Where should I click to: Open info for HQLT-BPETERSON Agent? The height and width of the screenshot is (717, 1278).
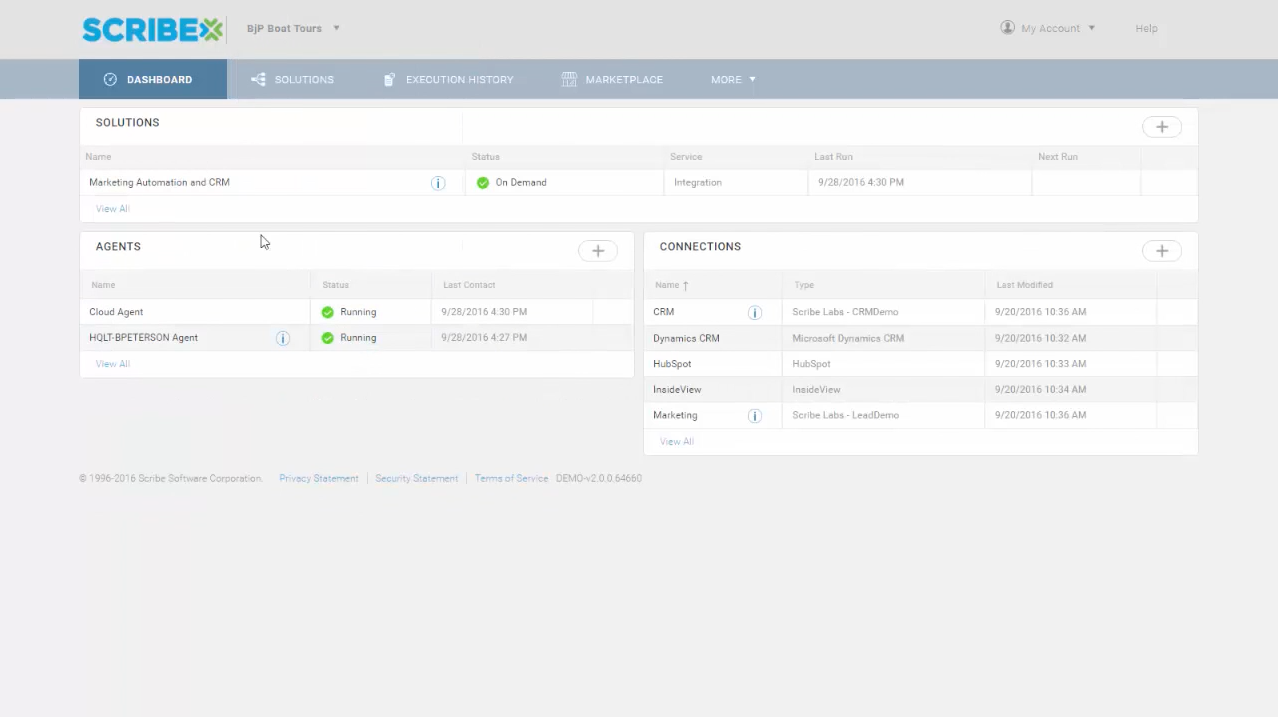tap(283, 338)
